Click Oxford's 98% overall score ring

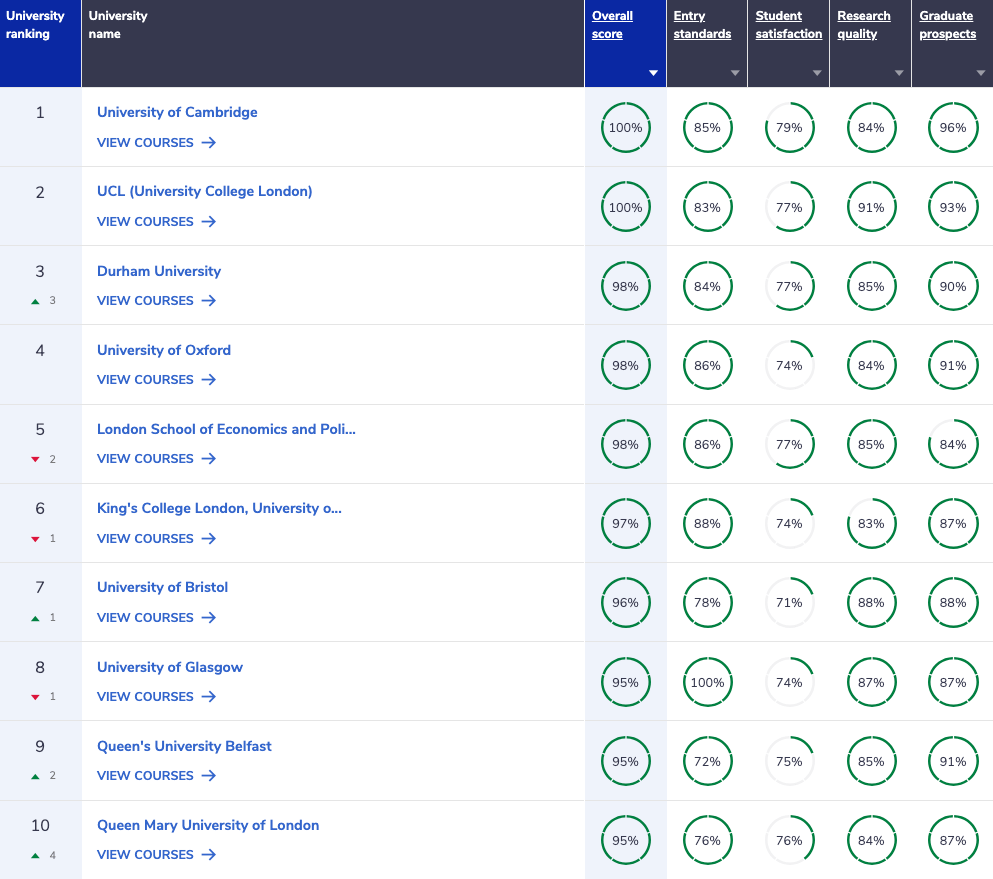[625, 365]
